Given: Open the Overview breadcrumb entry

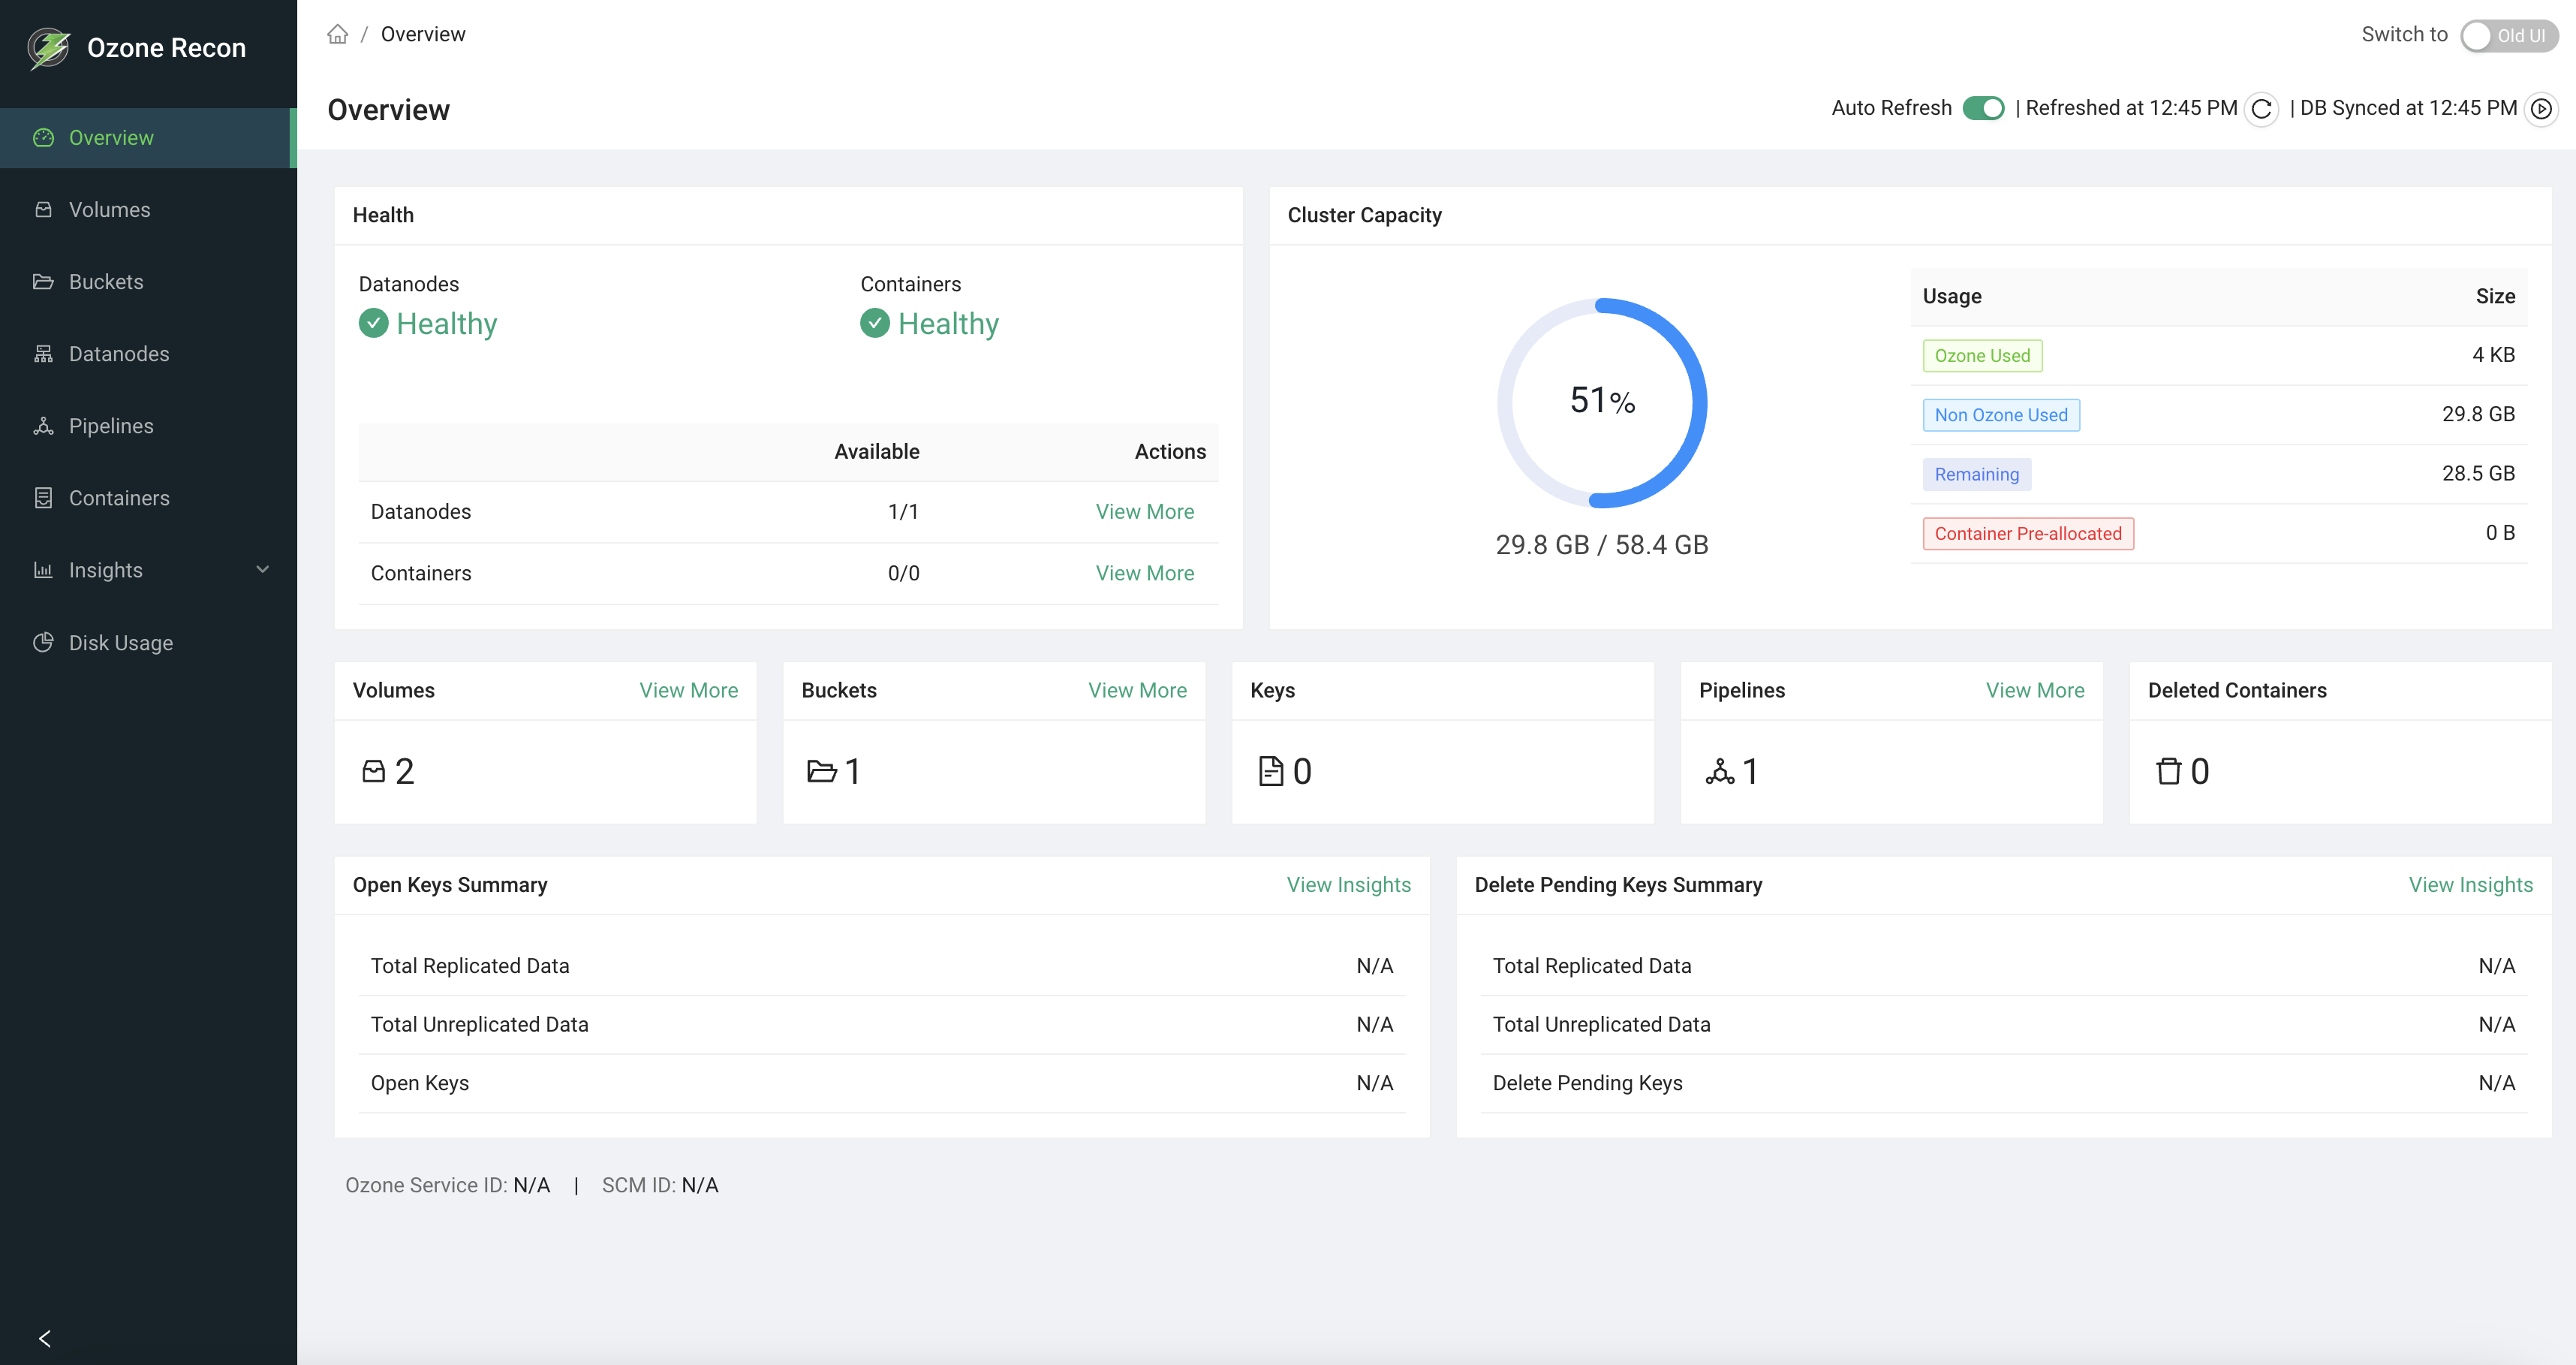Looking at the screenshot, I should point(422,33).
